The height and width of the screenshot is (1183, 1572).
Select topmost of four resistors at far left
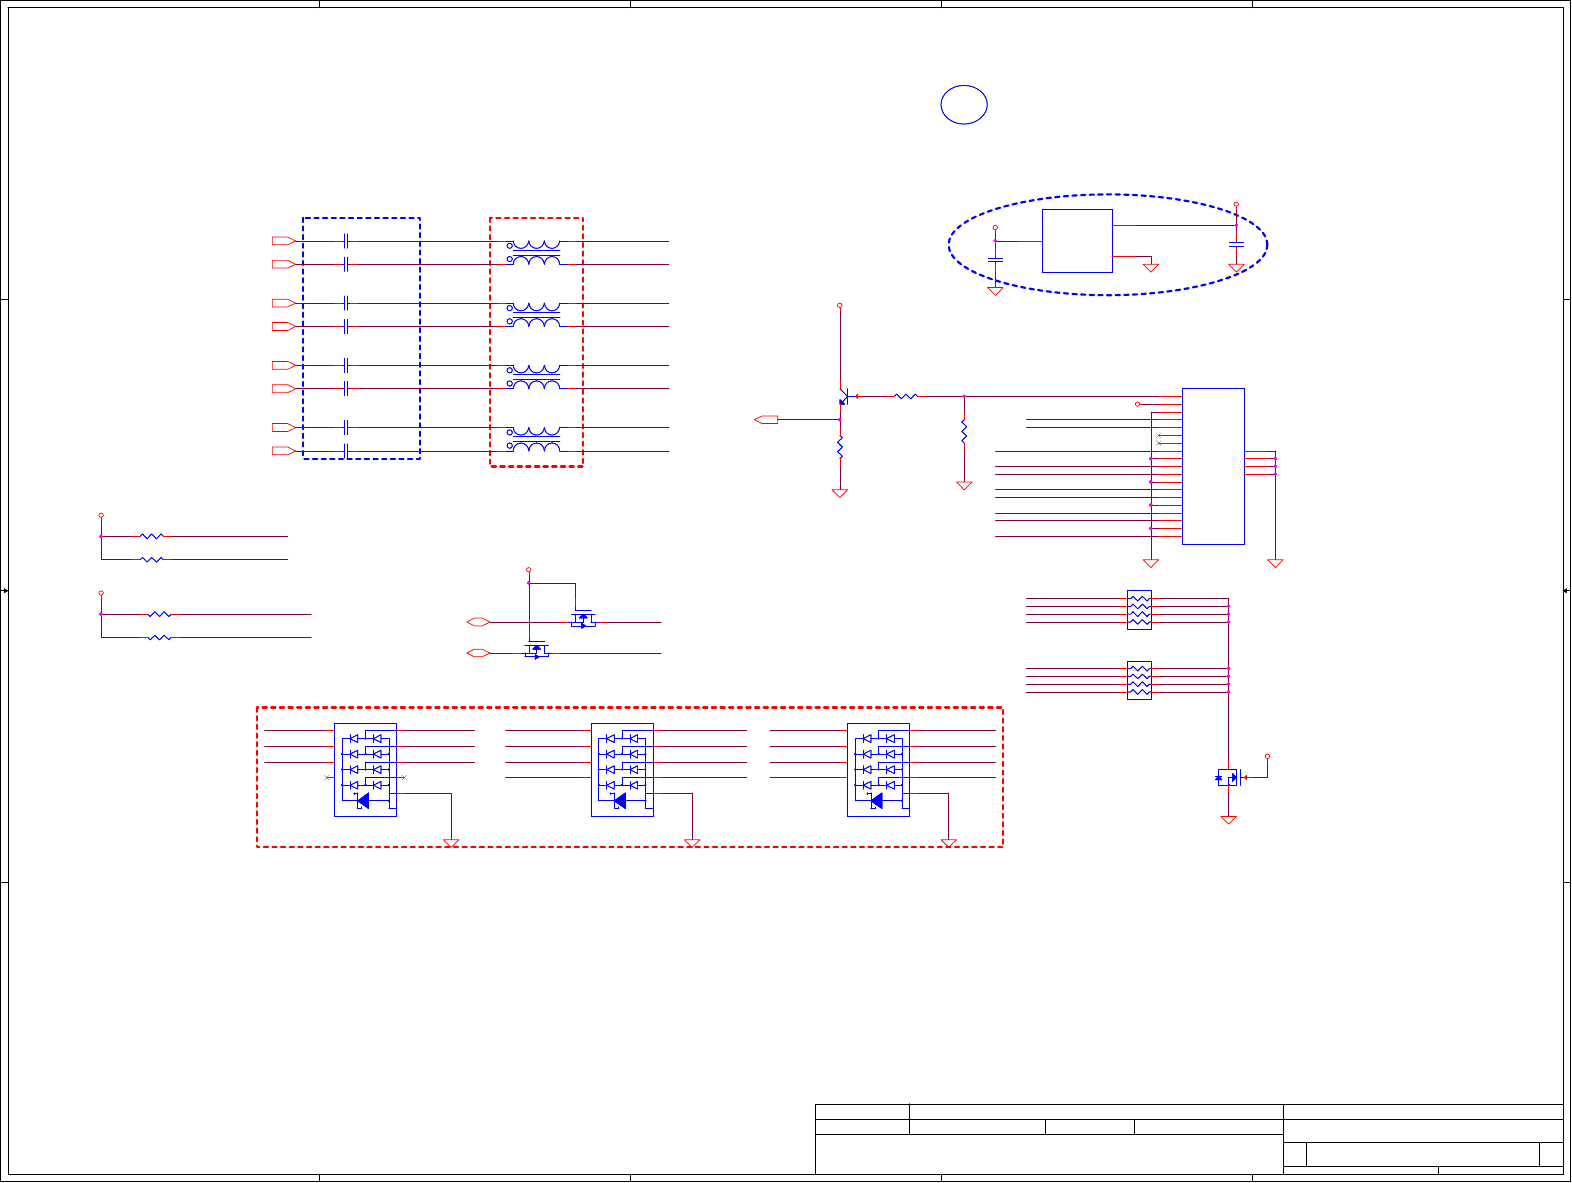pos(152,536)
